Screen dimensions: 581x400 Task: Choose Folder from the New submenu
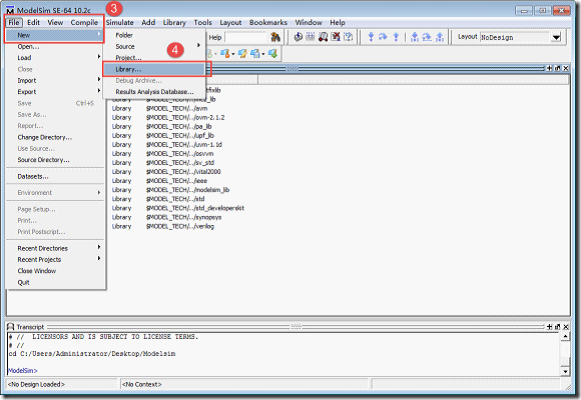(154, 35)
